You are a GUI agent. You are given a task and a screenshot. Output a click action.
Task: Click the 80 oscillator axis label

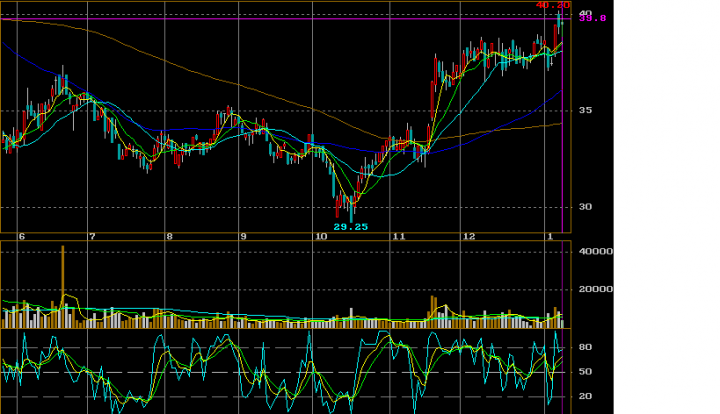pos(585,347)
